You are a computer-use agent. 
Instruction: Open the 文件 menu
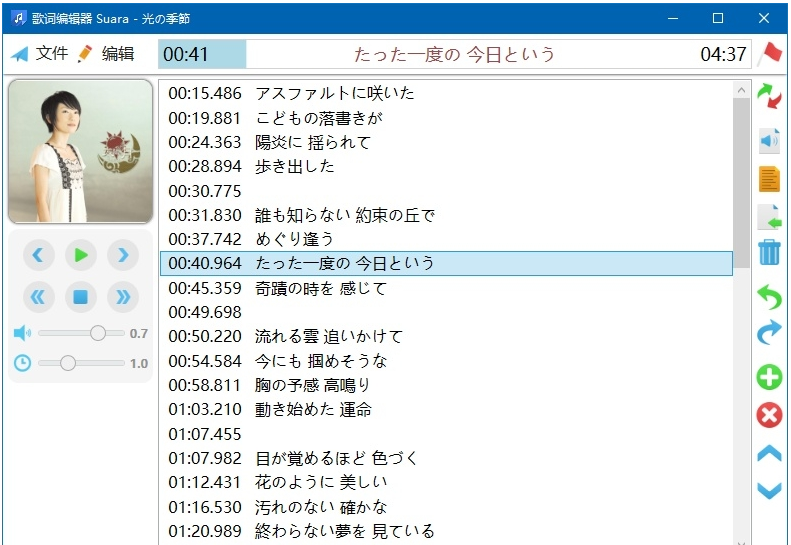(x=40, y=54)
